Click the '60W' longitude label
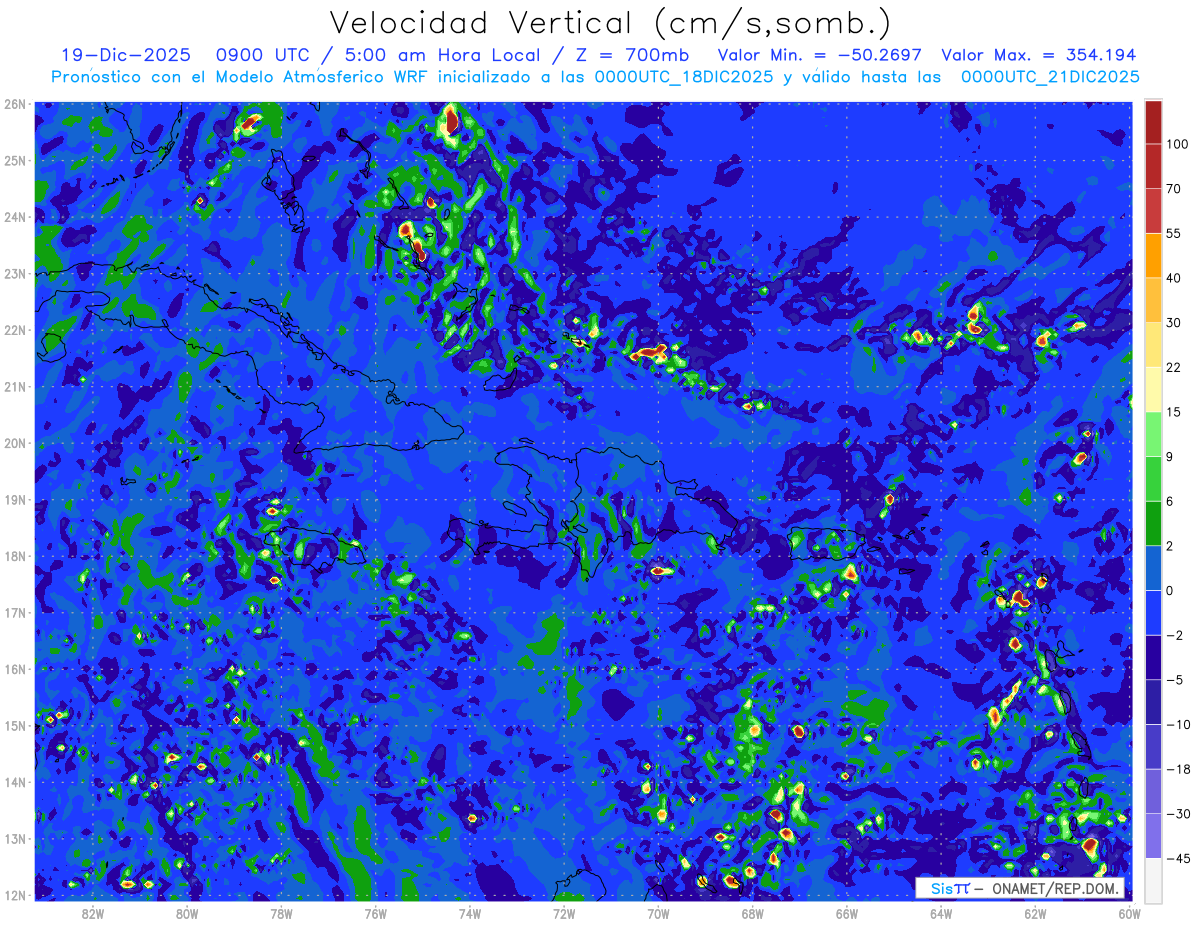 (x=1130, y=913)
